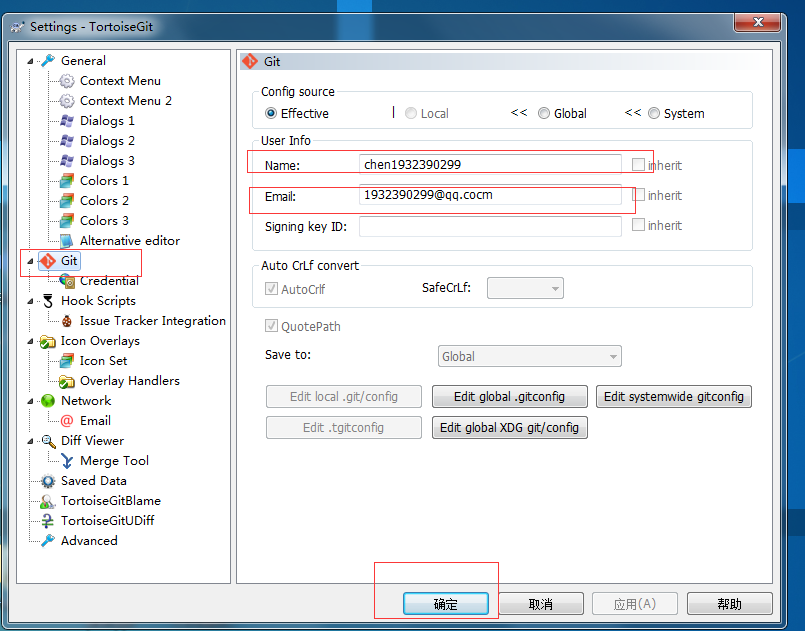Collapse the General tree node arrow
805x631 pixels.
(x=30, y=61)
